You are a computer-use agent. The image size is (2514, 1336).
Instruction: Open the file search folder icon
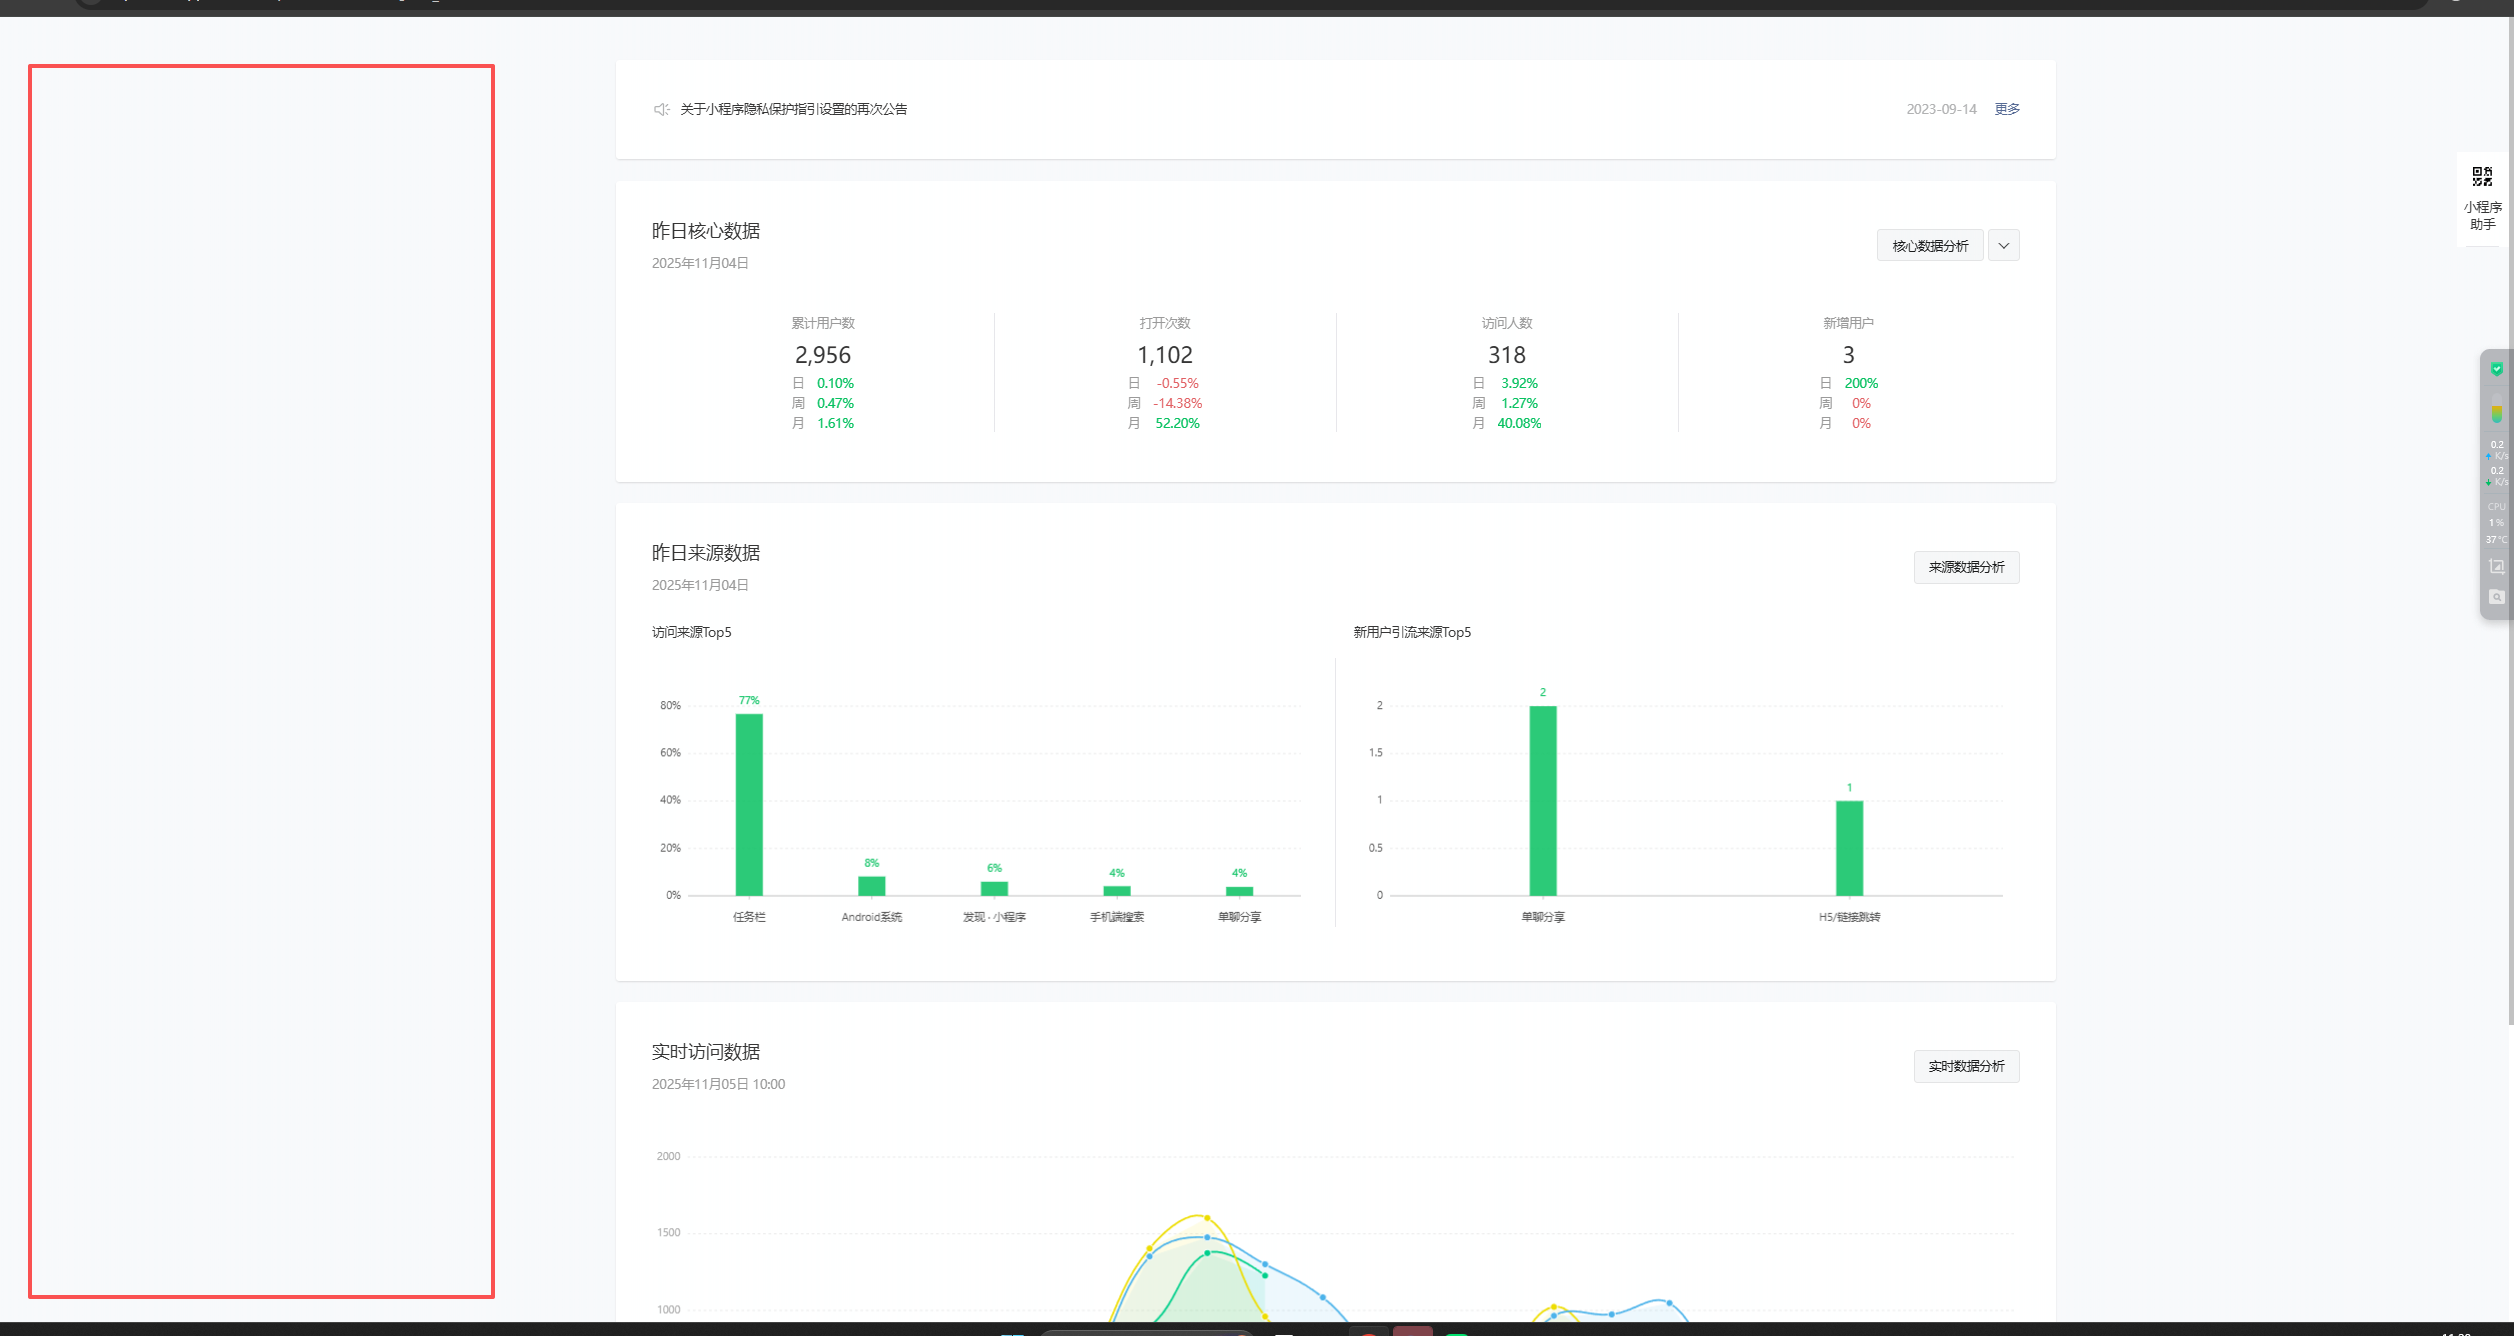2496,597
